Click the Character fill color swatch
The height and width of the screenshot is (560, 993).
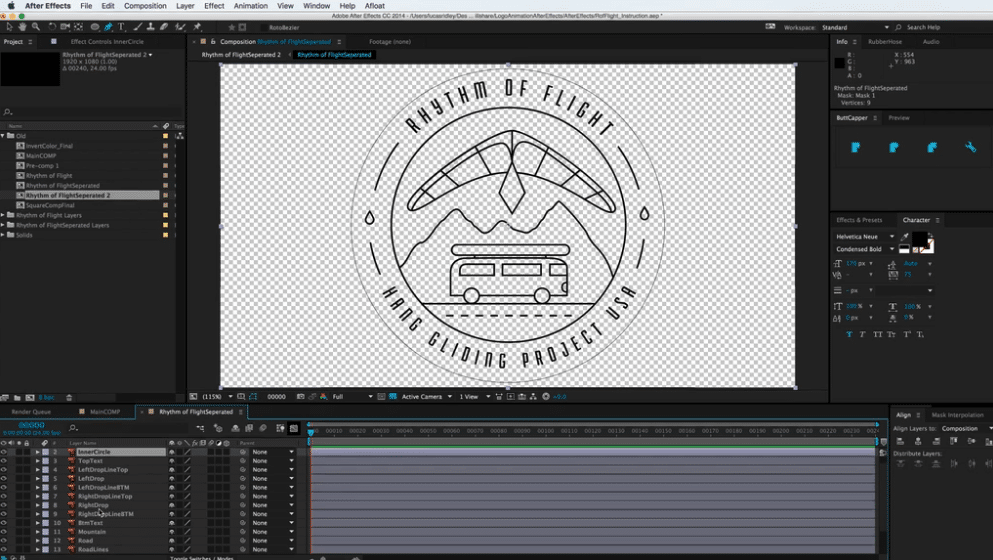click(919, 239)
